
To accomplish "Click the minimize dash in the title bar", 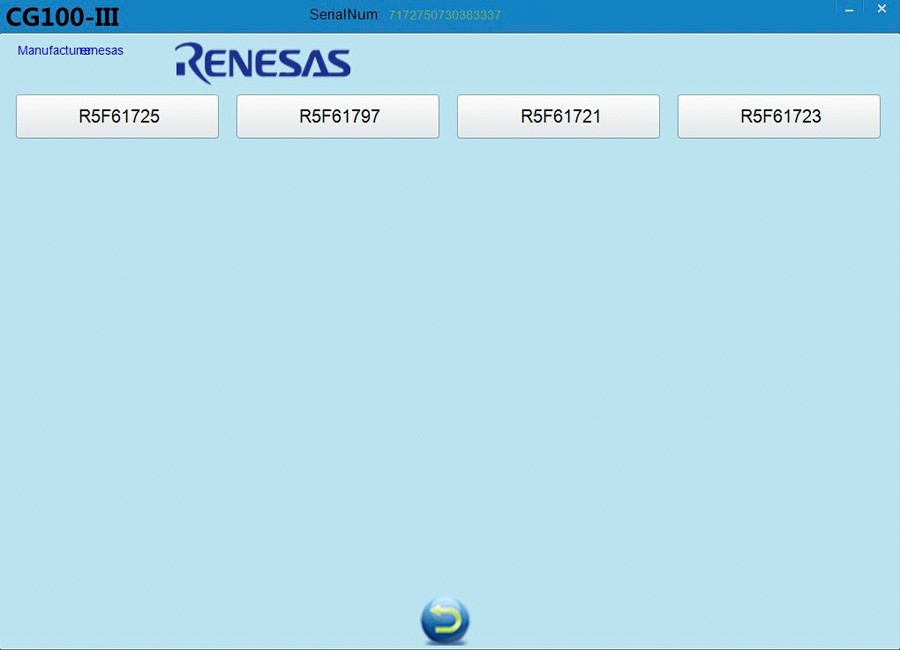I will click(x=849, y=10).
